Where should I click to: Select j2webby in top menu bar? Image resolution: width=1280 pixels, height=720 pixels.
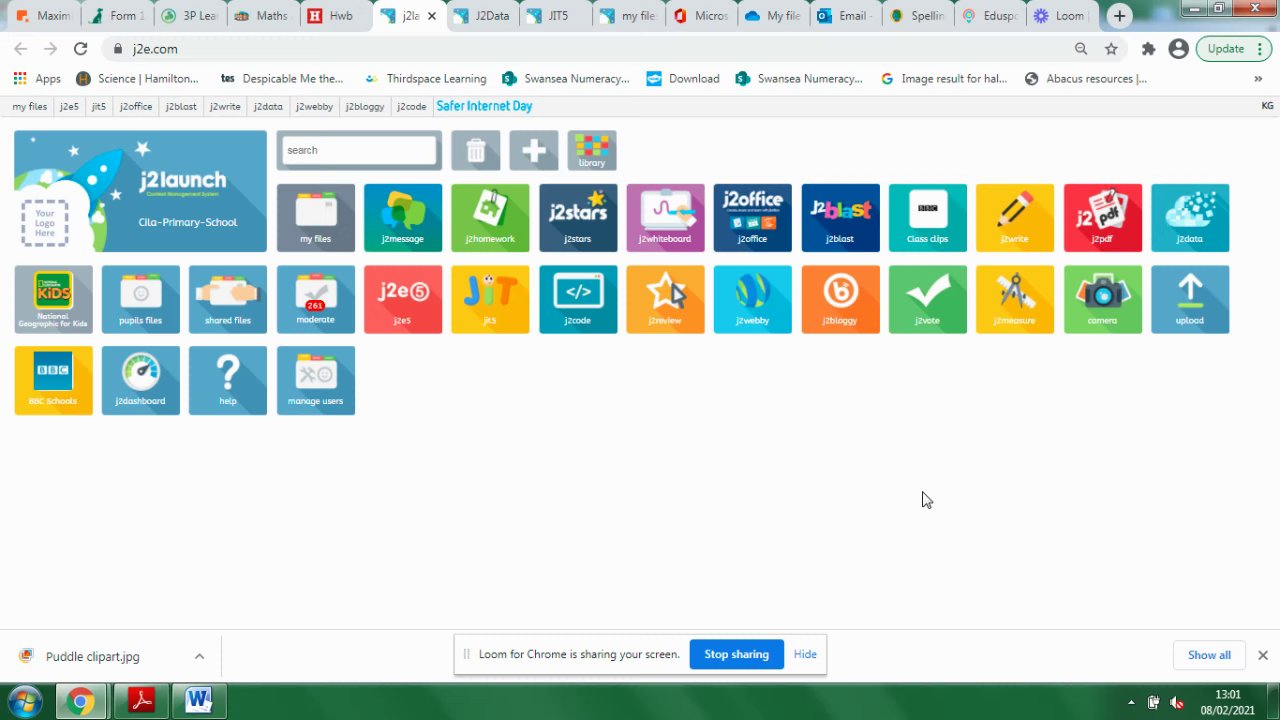pyautogui.click(x=315, y=106)
